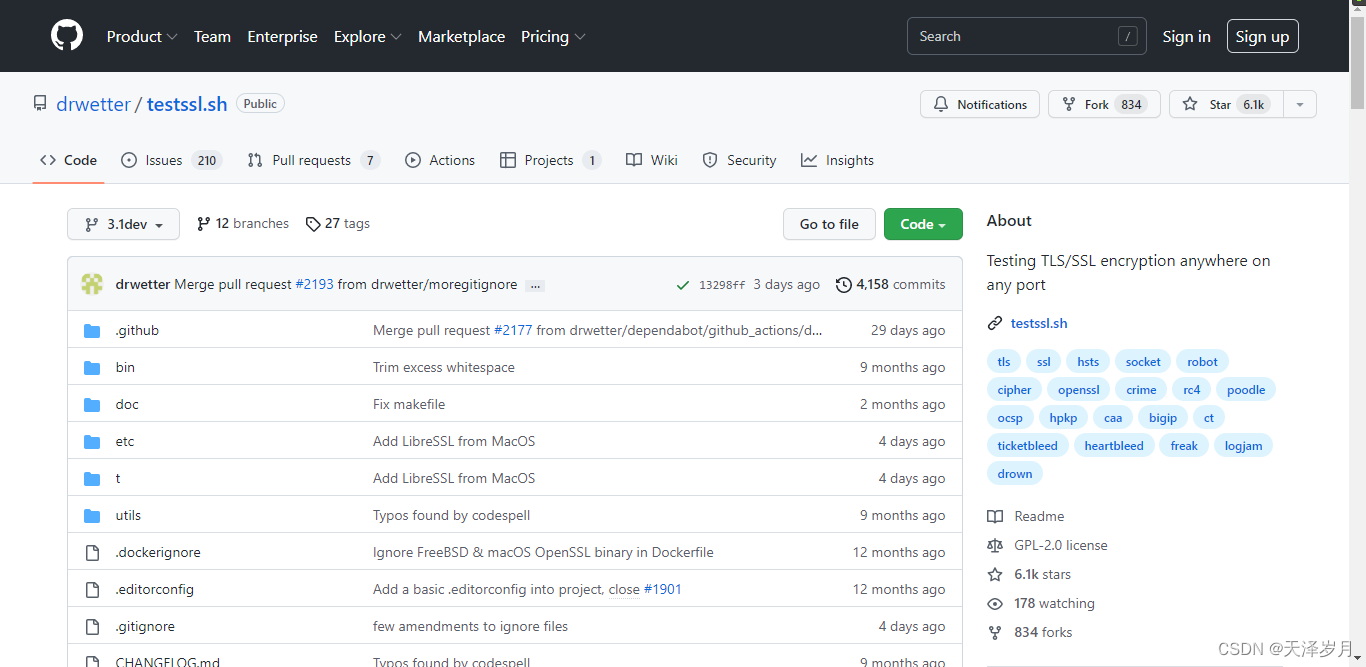Click the .editorconfig file icon

[92, 589]
